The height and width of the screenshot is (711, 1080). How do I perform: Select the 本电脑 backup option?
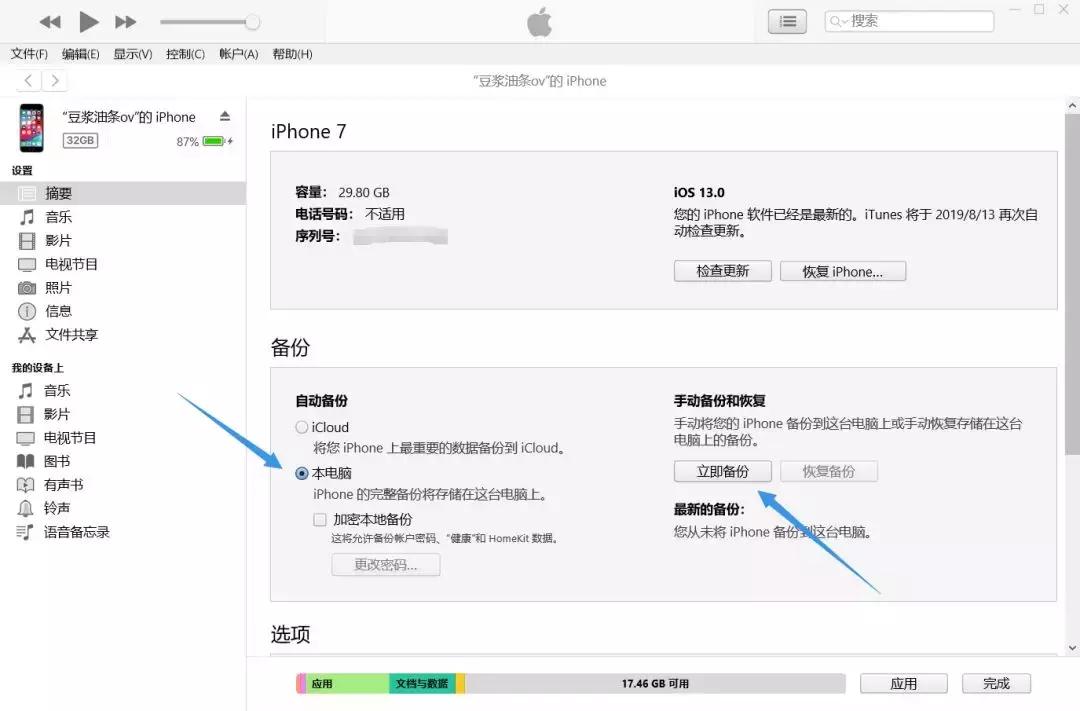pyautogui.click(x=302, y=472)
